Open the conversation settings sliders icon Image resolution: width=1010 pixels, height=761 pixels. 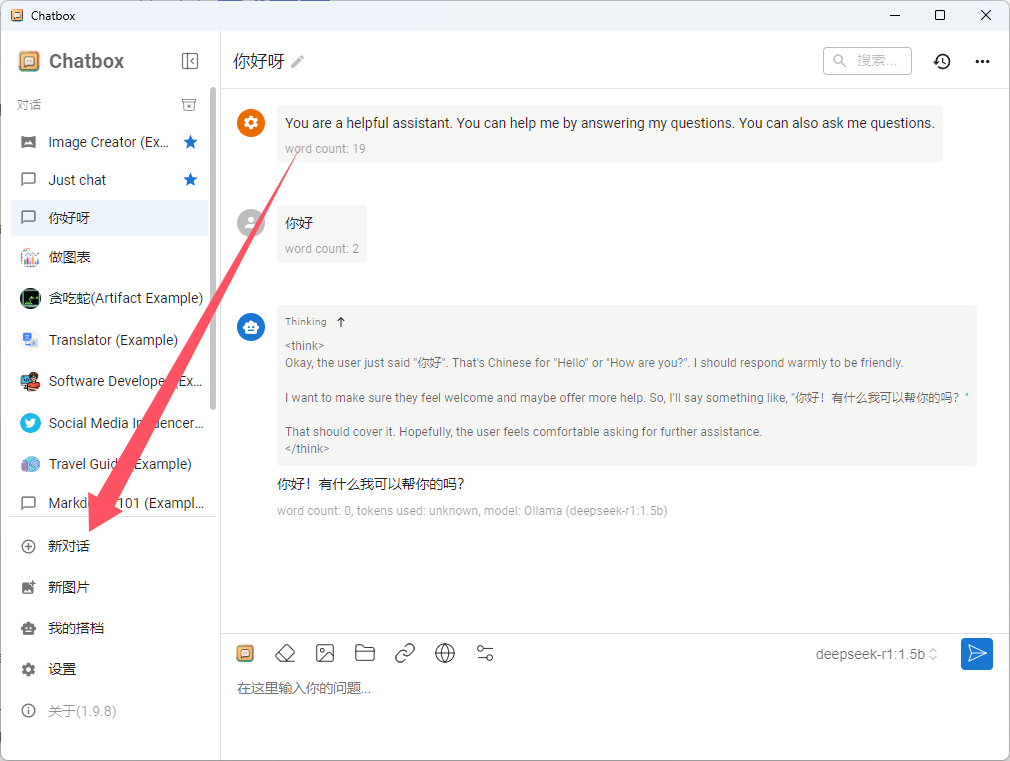[x=485, y=653]
